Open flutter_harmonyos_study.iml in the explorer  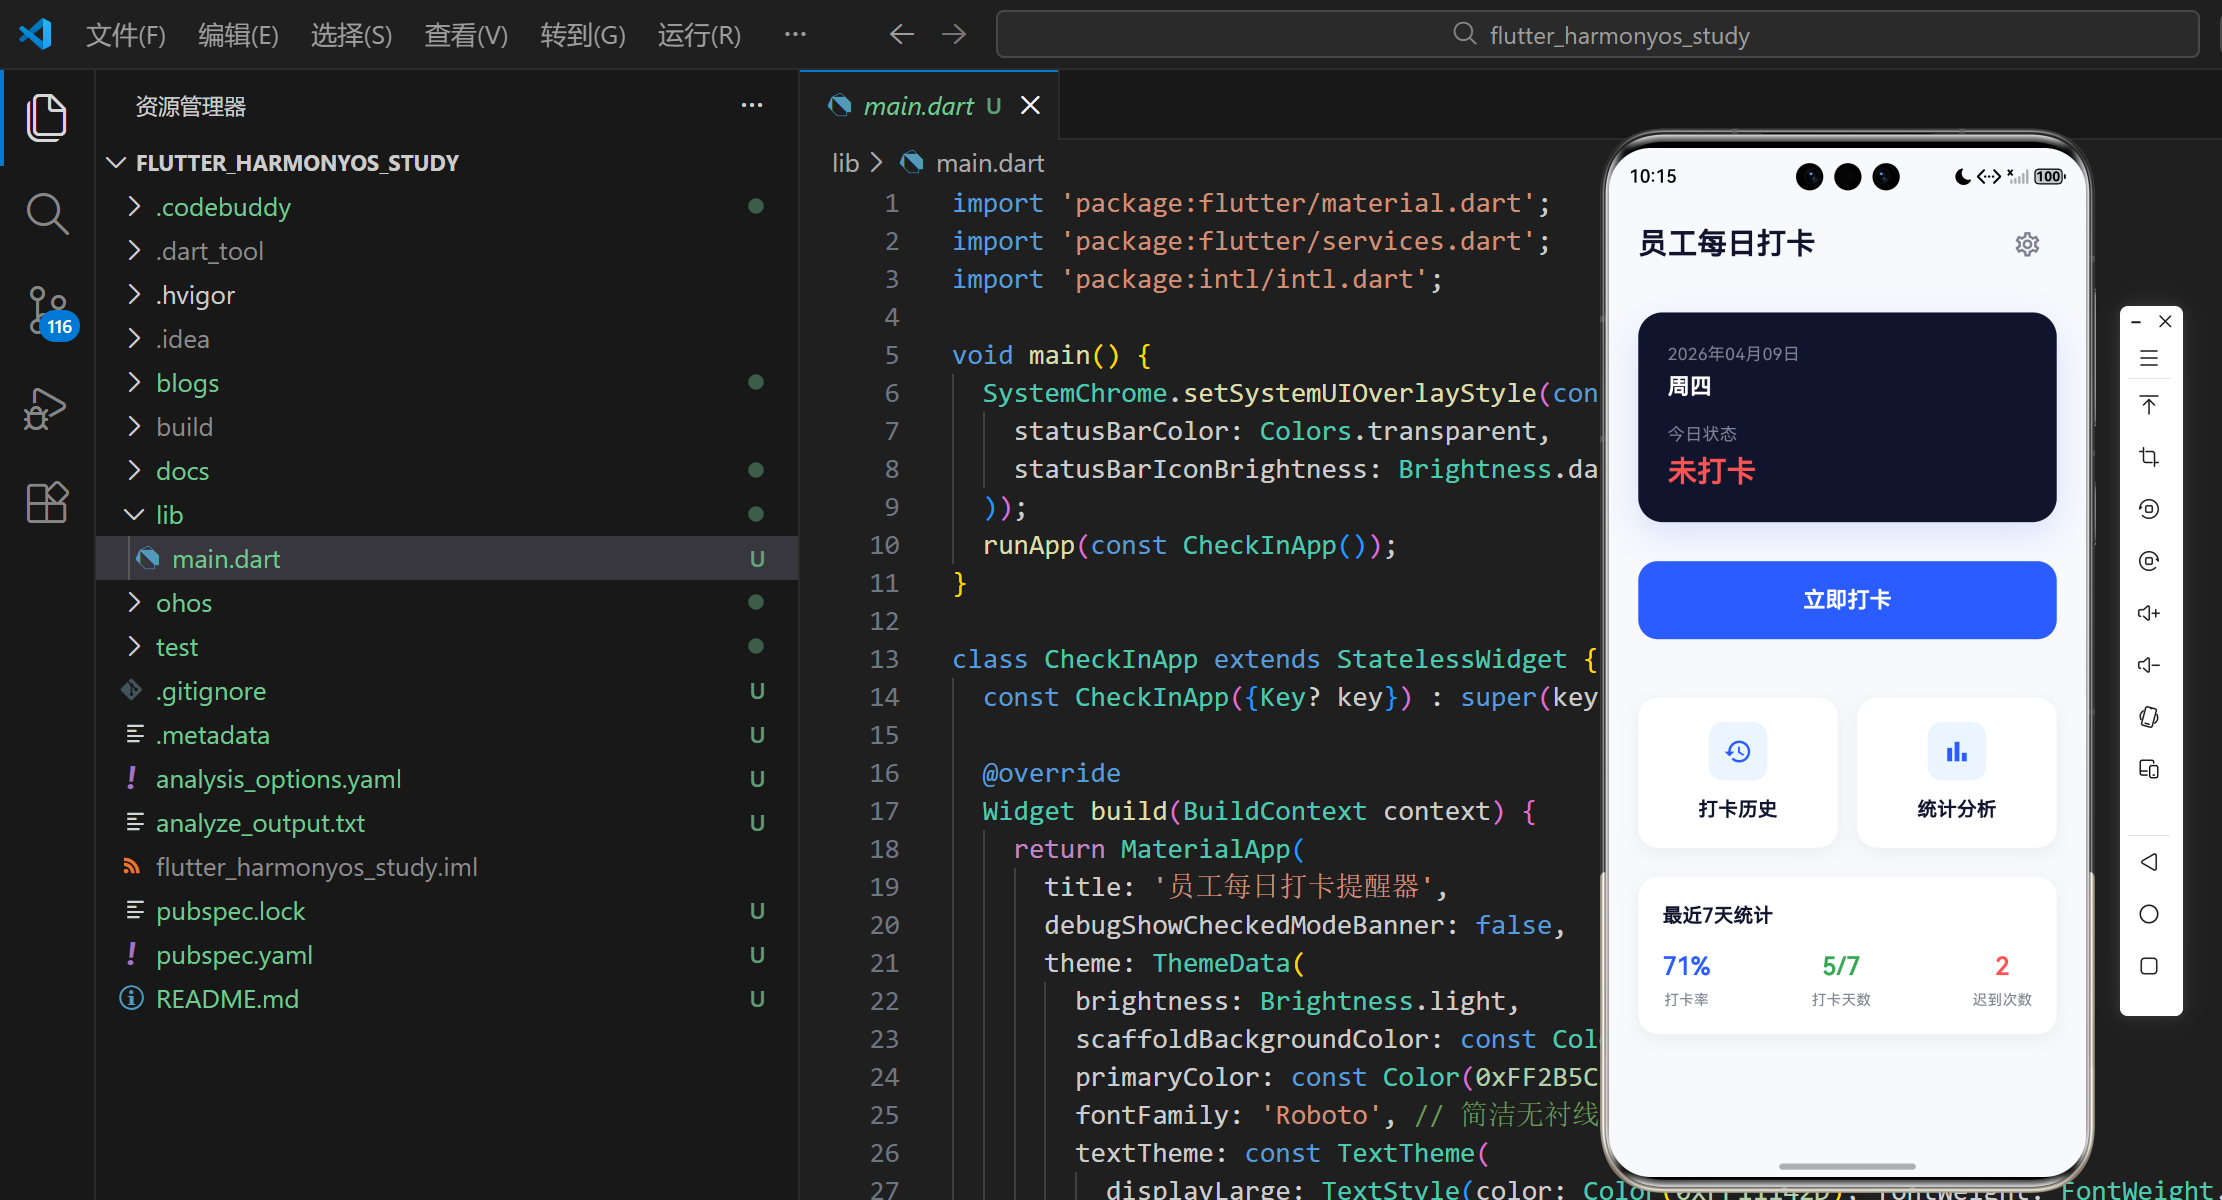point(447,867)
